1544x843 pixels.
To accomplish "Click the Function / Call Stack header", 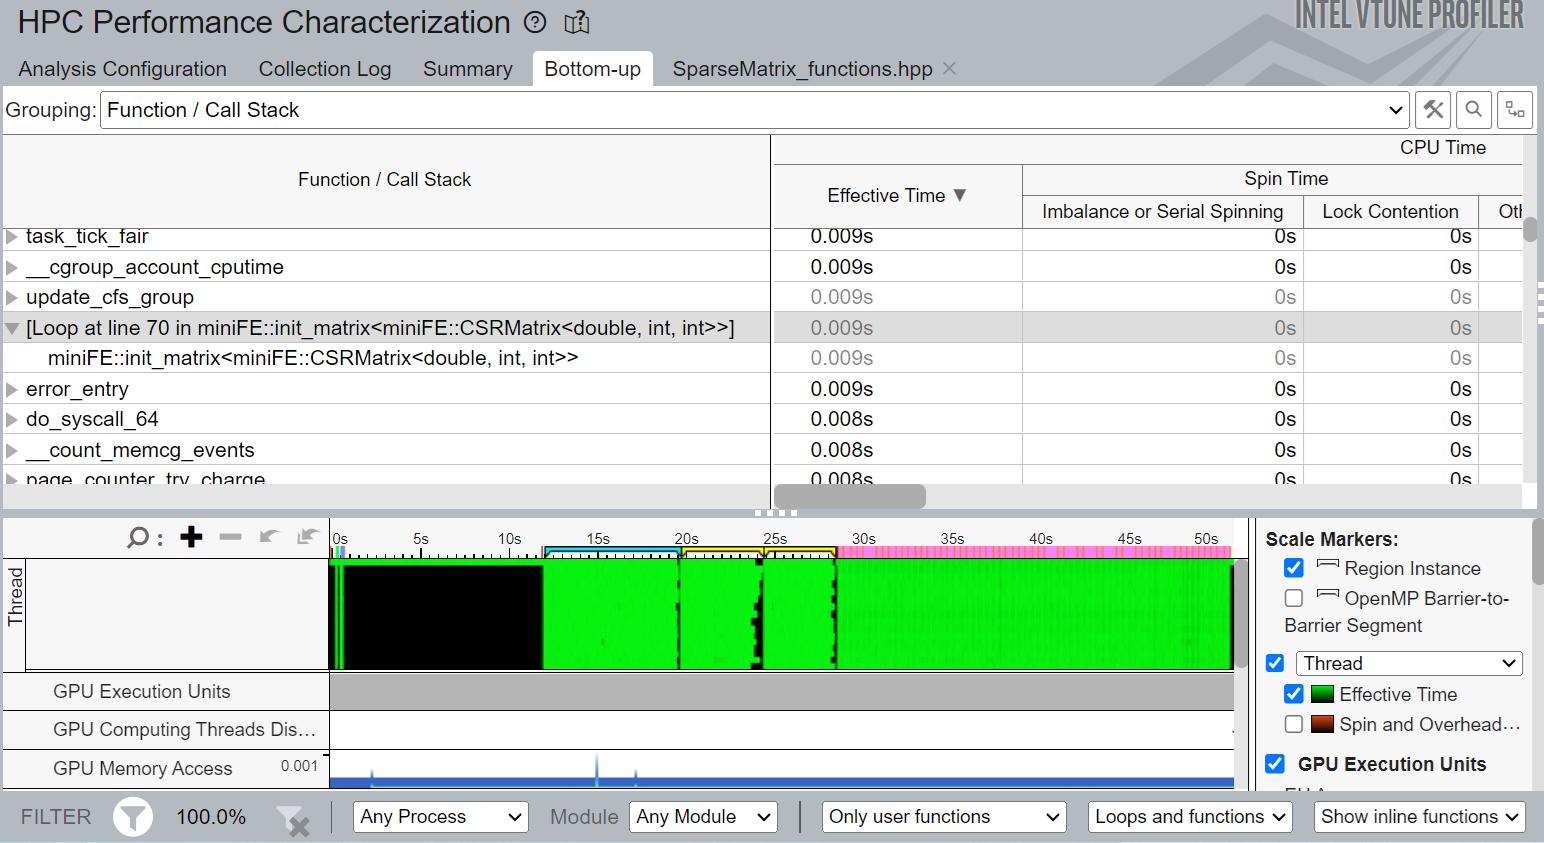I will (385, 180).
